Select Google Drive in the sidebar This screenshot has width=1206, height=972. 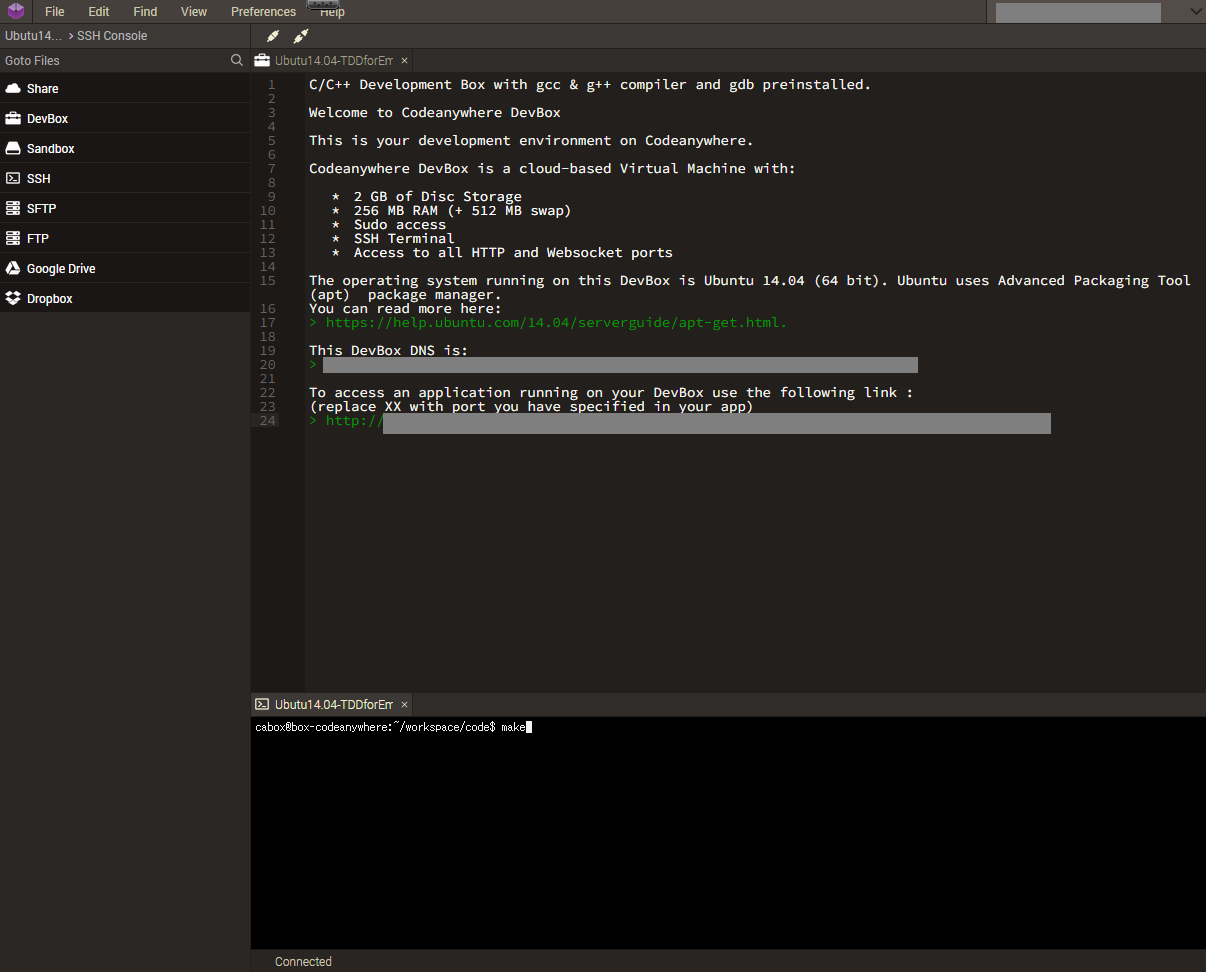(125, 268)
